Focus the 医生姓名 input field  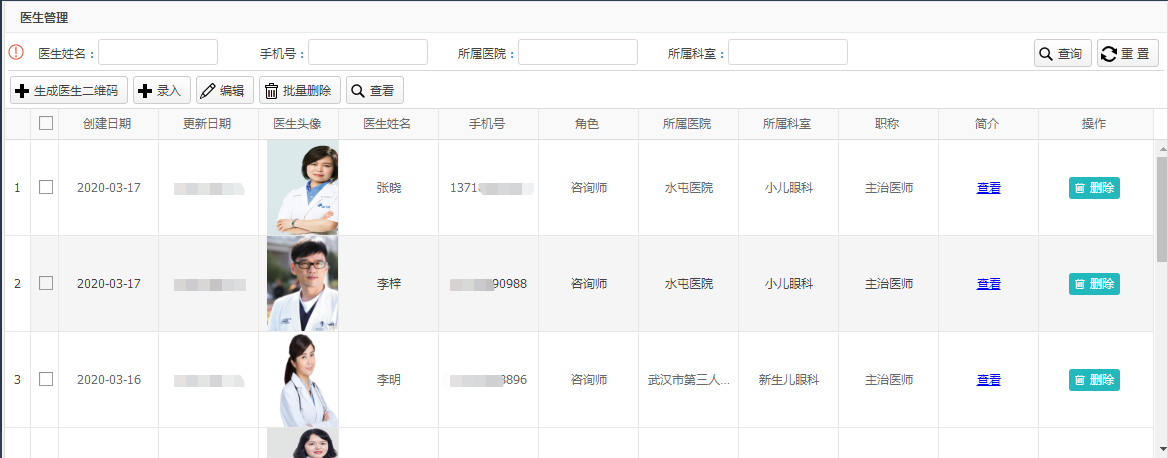point(158,52)
